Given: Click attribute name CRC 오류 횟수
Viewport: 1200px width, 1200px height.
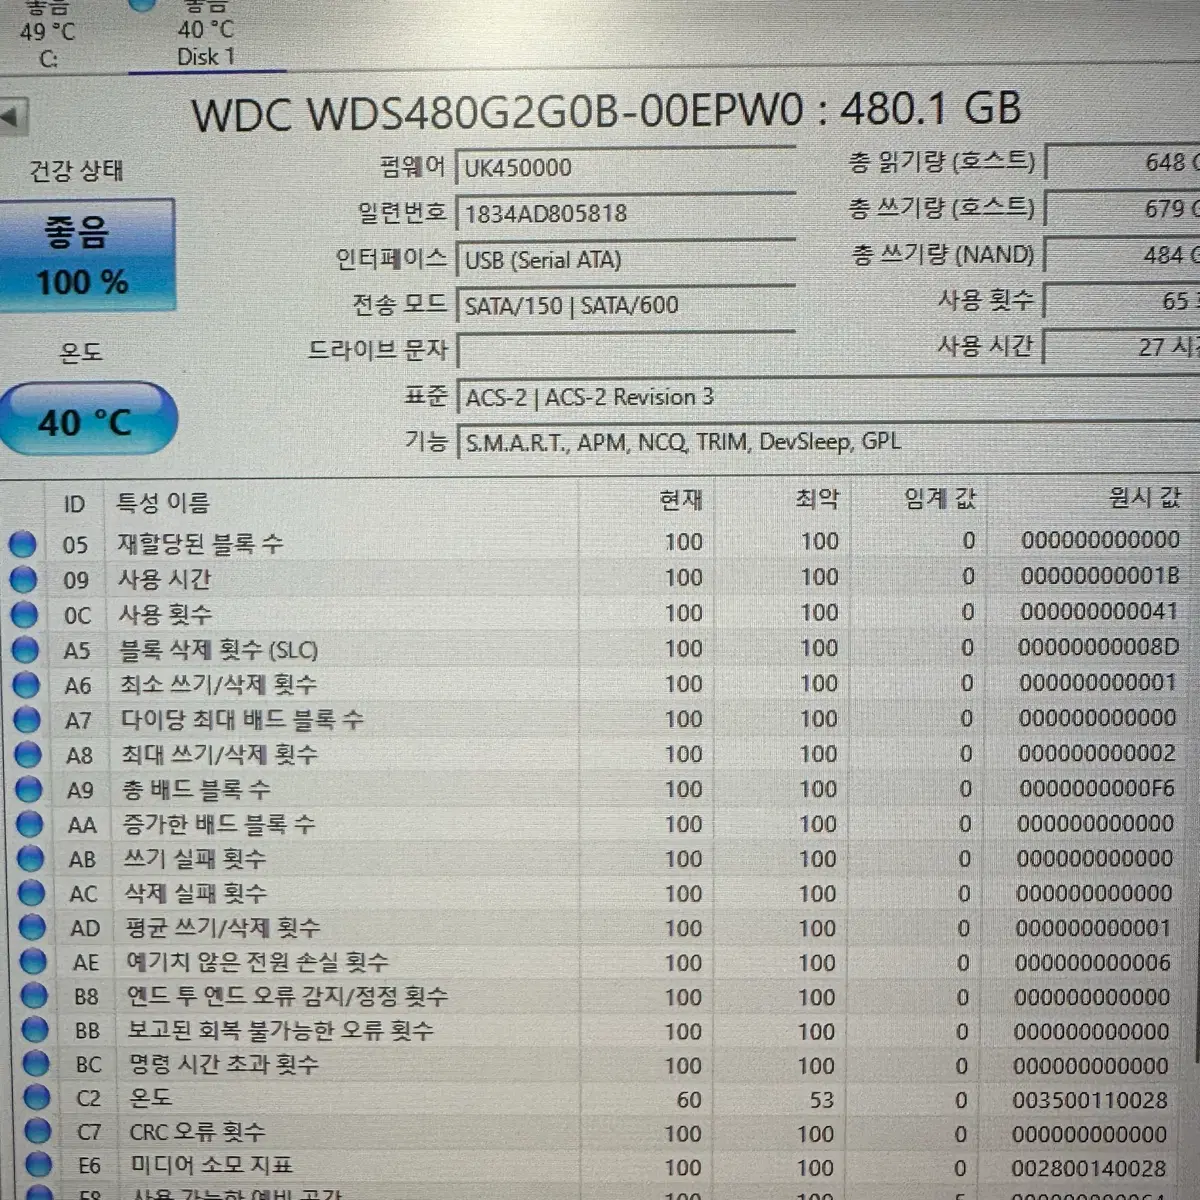Looking at the screenshot, I should coord(197,1132).
